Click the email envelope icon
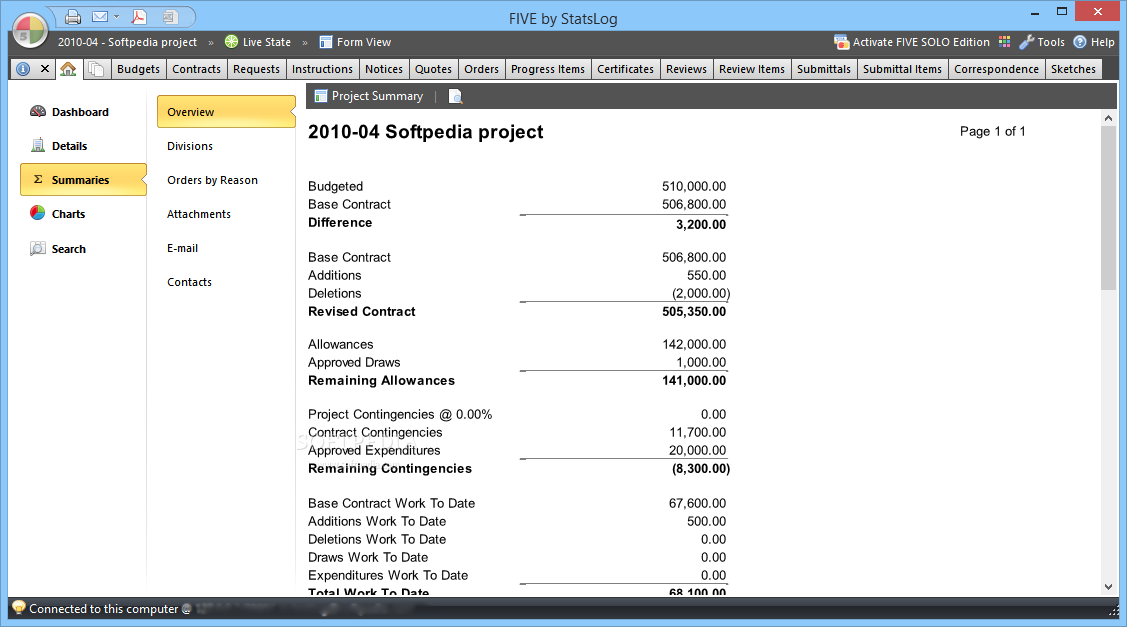Screen dimensions: 1127x627 pyautogui.click(x=100, y=17)
